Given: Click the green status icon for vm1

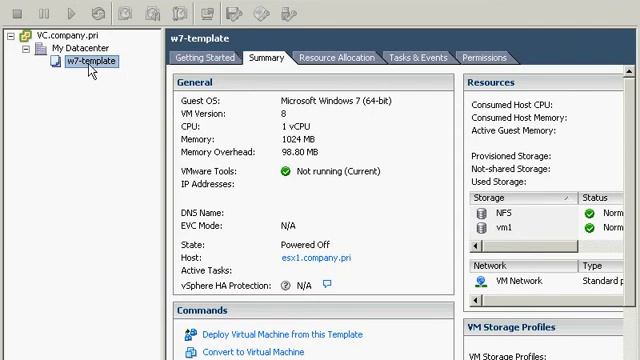Looking at the screenshot, I should point(589,228).
